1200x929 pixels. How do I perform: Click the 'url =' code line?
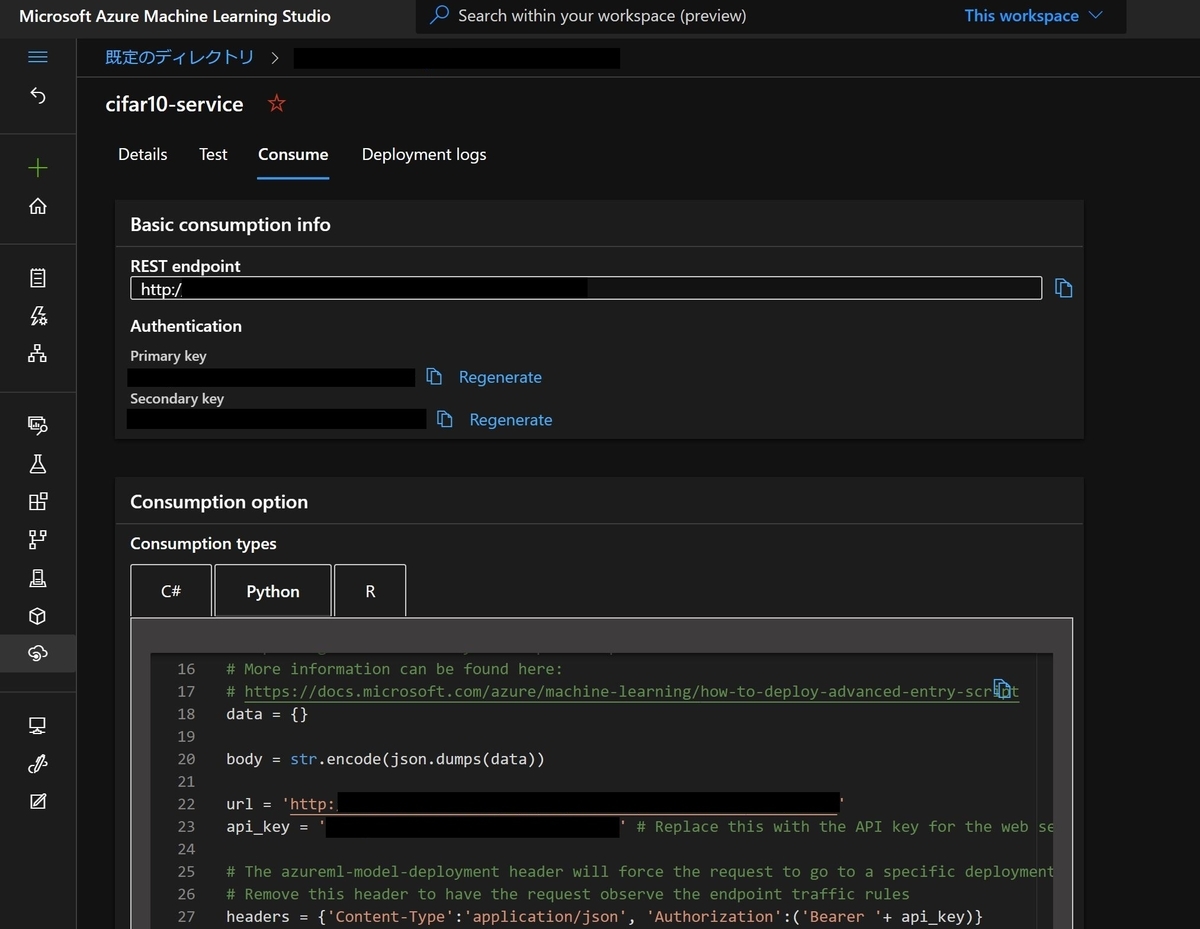click(536, 804)
